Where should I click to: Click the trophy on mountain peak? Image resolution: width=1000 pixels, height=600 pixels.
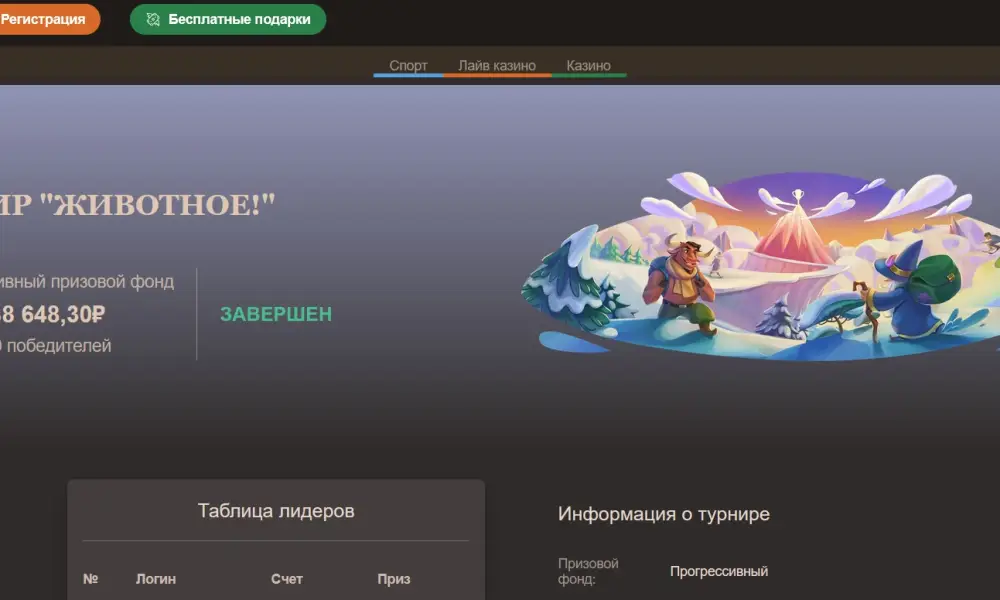797,195
